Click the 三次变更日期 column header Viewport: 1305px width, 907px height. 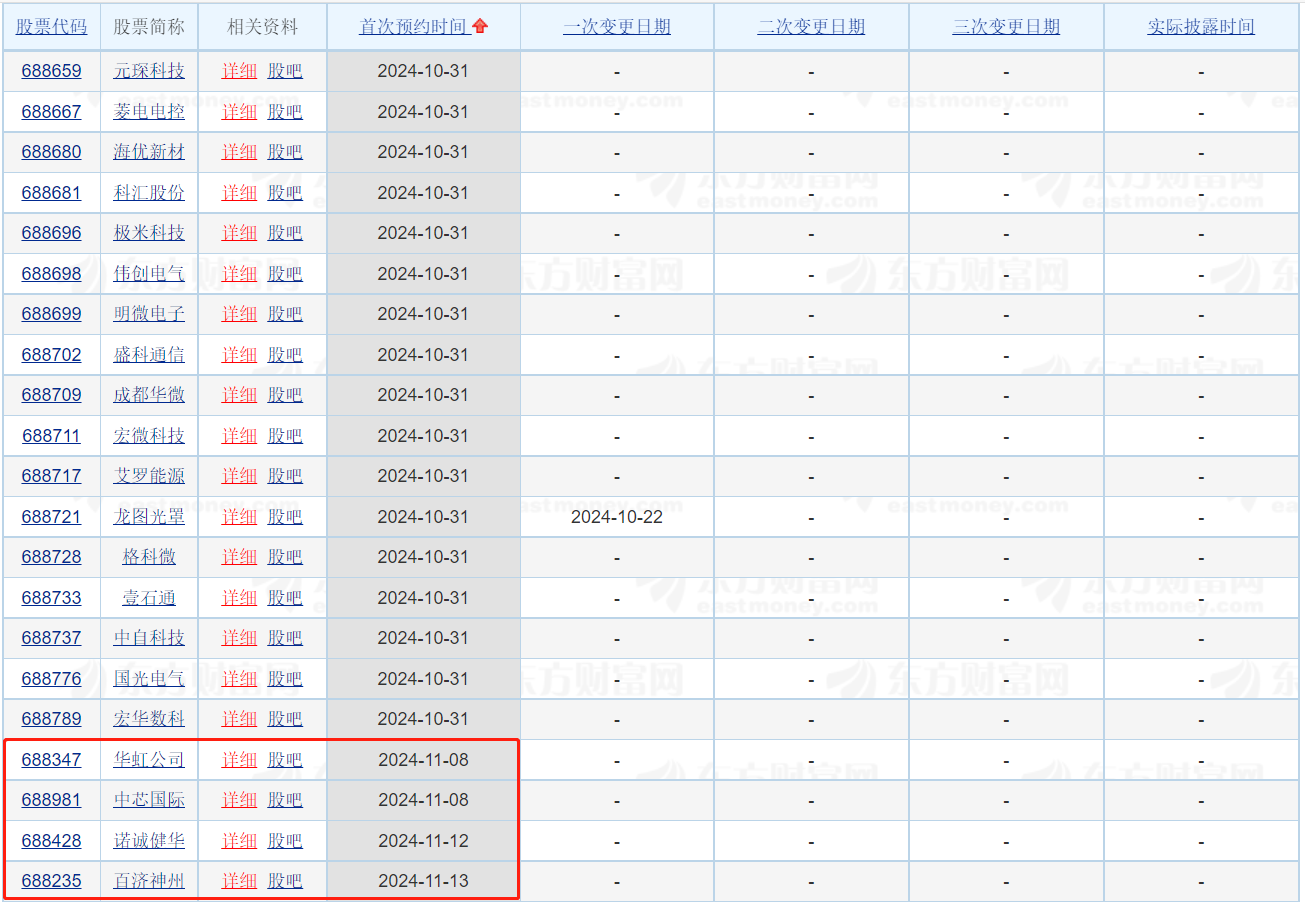1006,27
